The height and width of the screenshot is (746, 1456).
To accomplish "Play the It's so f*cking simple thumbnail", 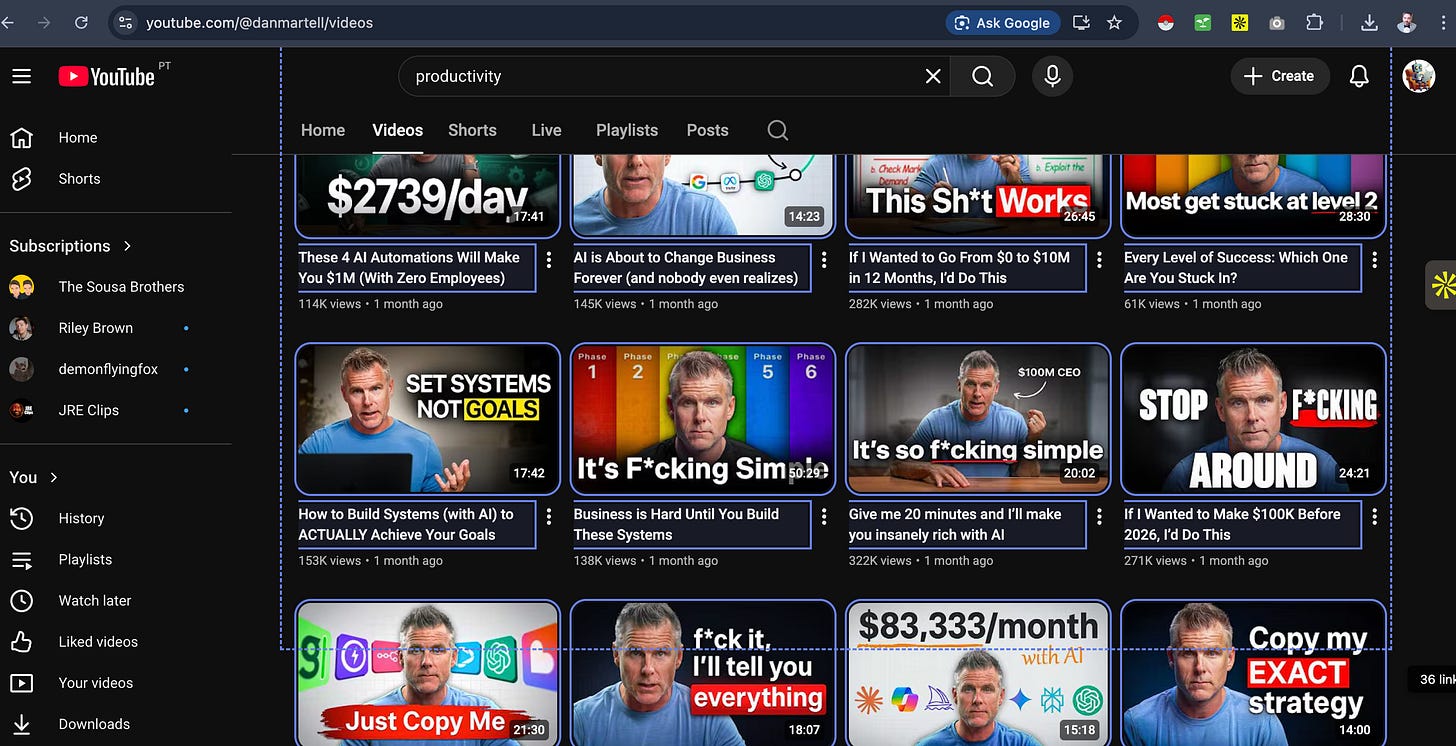I will (978, 419).
